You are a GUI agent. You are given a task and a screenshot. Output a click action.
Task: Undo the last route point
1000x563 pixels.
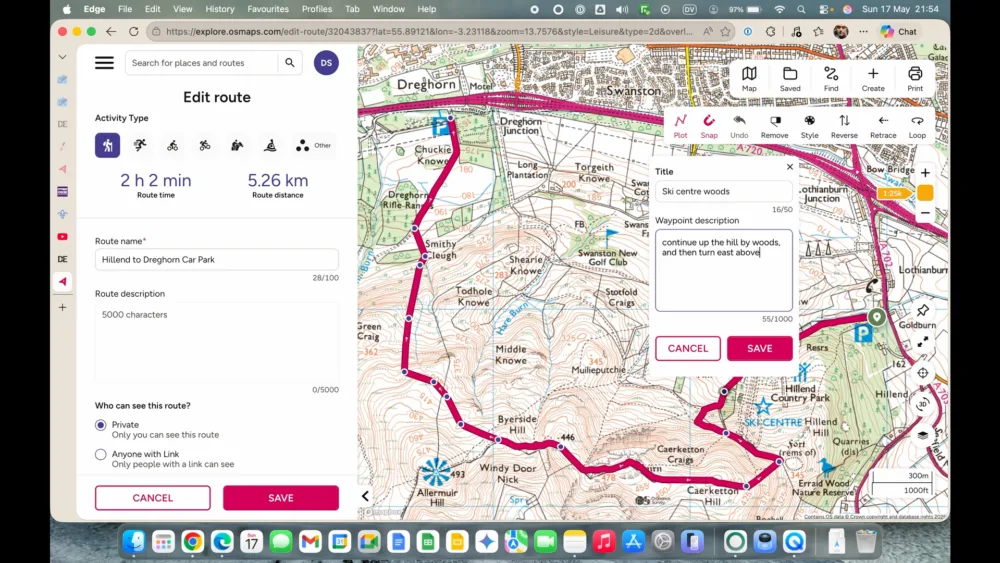pyautogui.click(x=739, y=126)
